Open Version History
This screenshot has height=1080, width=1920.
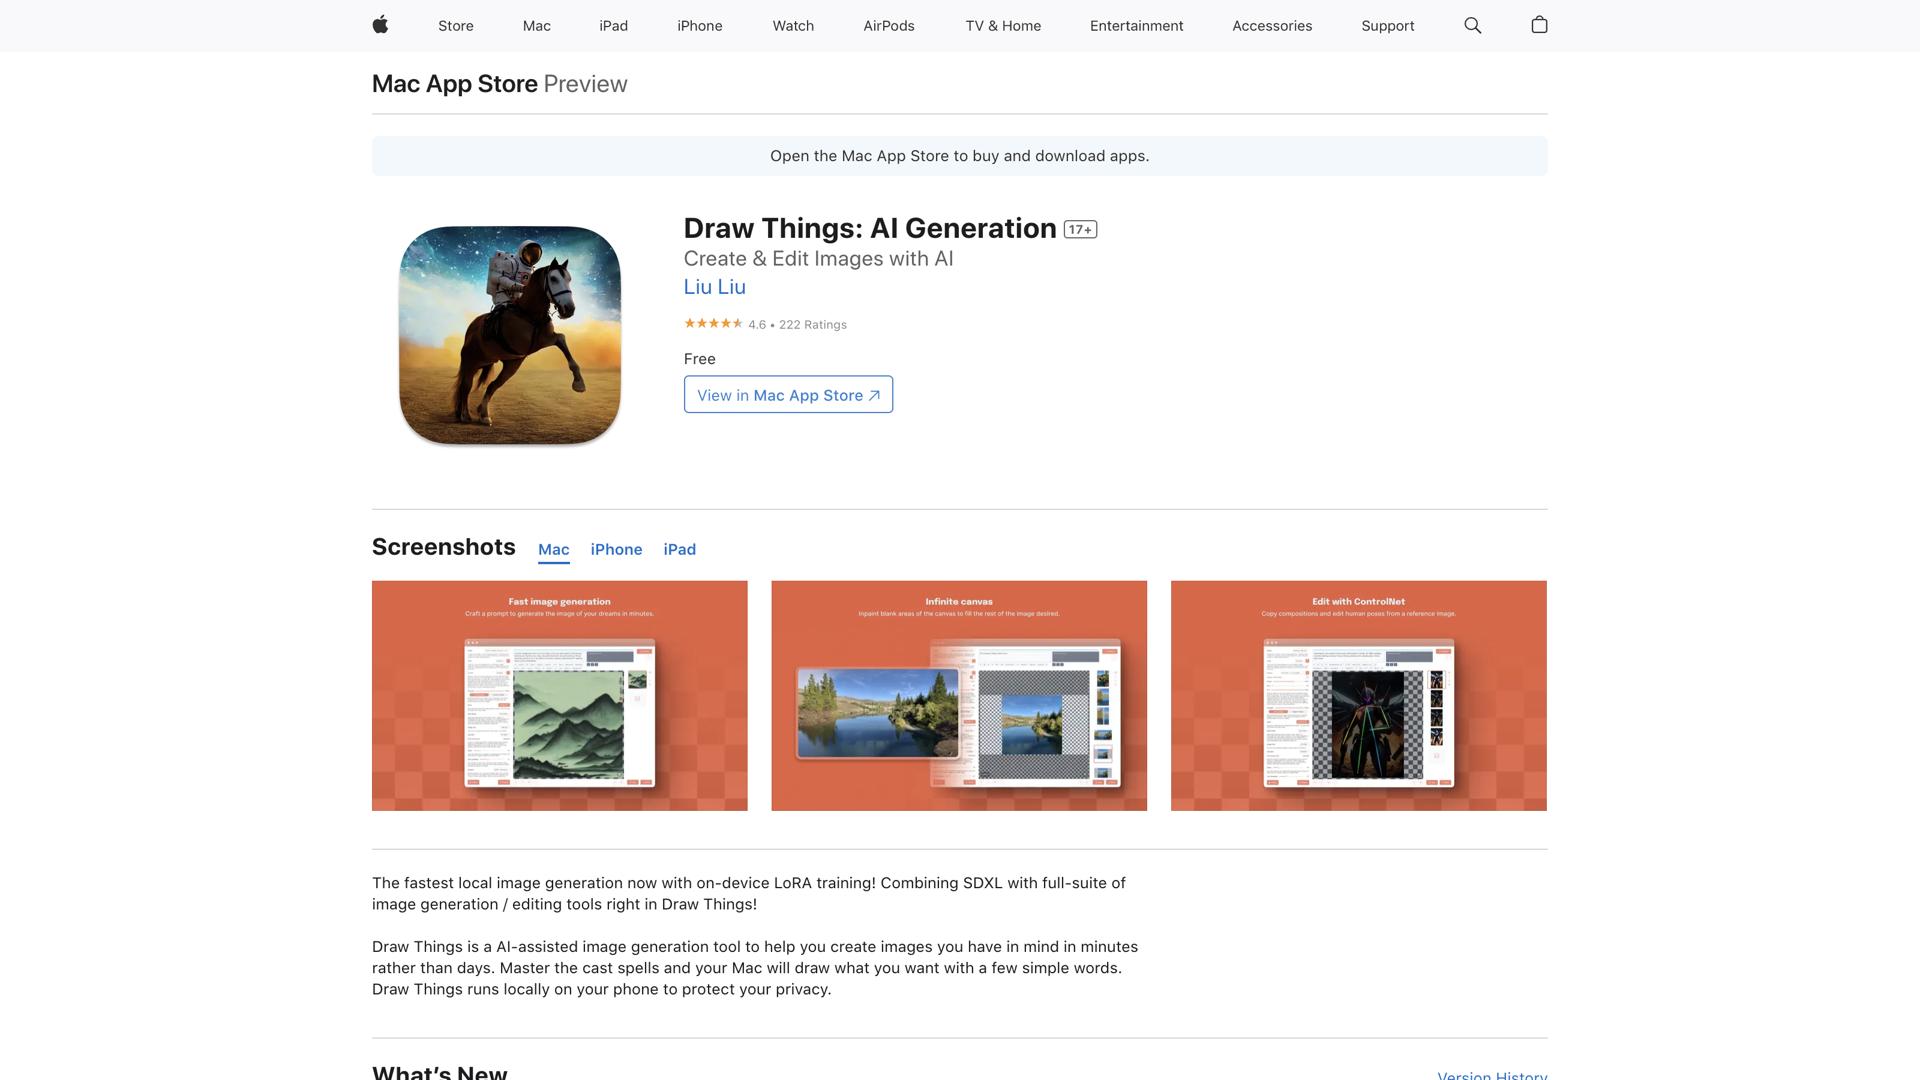click(x=1490, y=1076)
